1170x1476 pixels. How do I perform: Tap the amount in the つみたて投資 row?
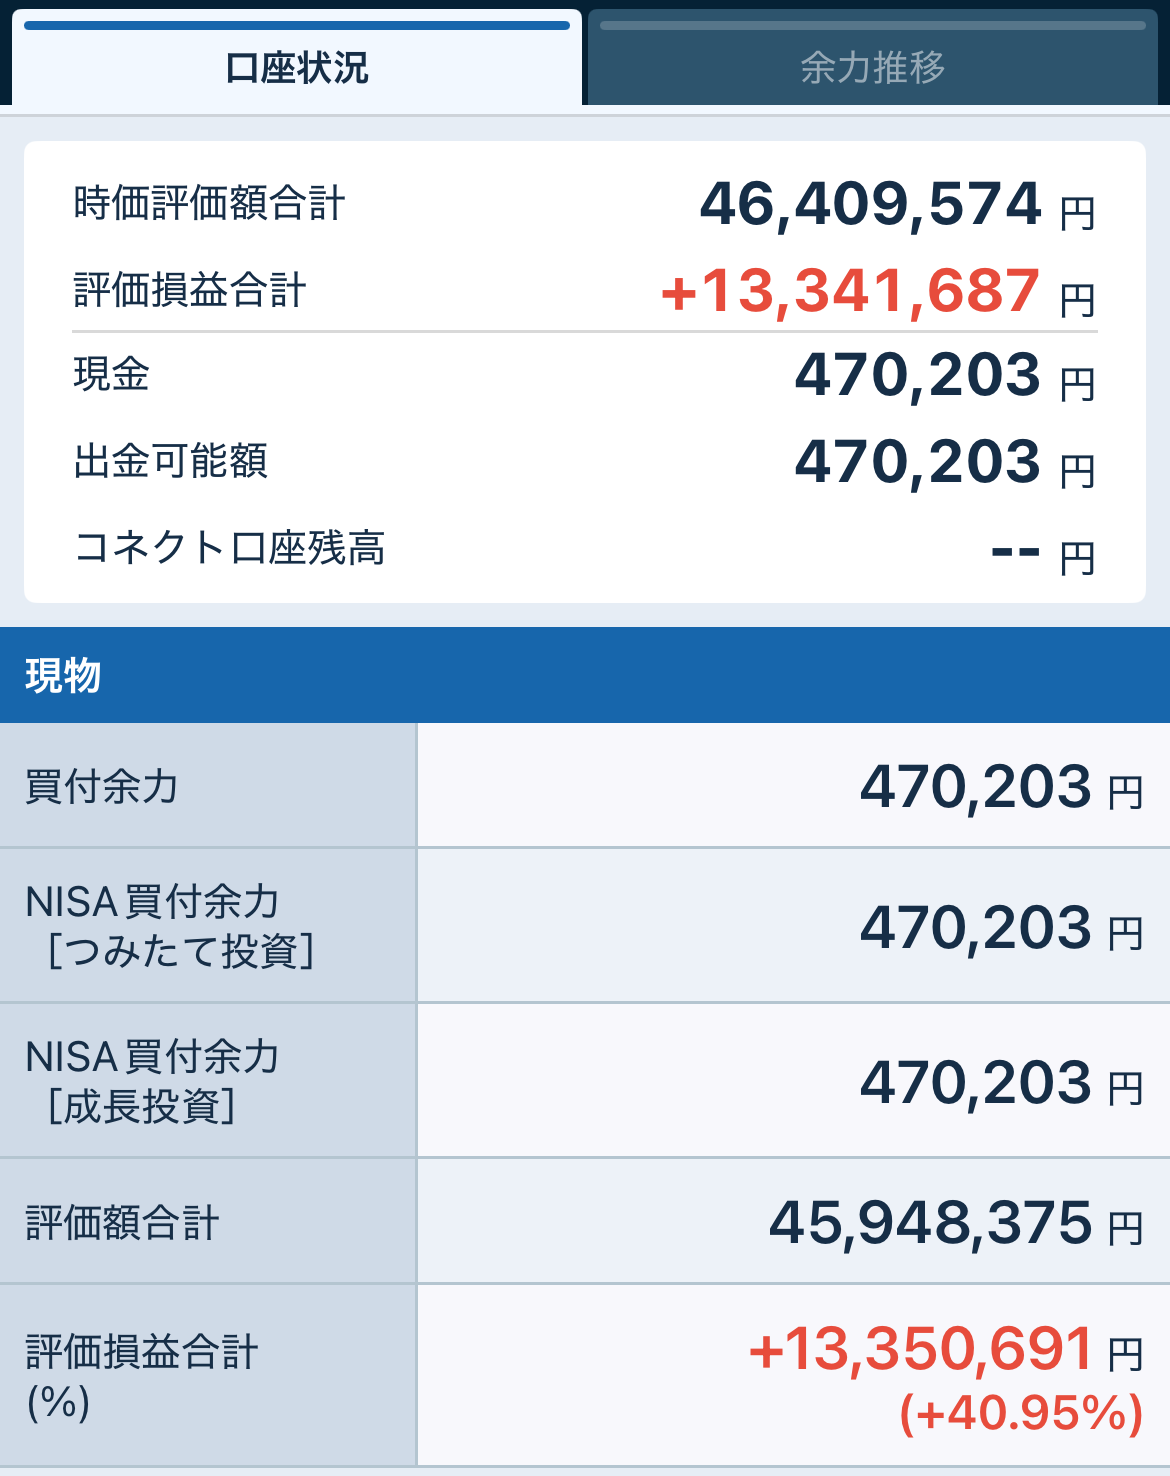[x=1000, y=929]
